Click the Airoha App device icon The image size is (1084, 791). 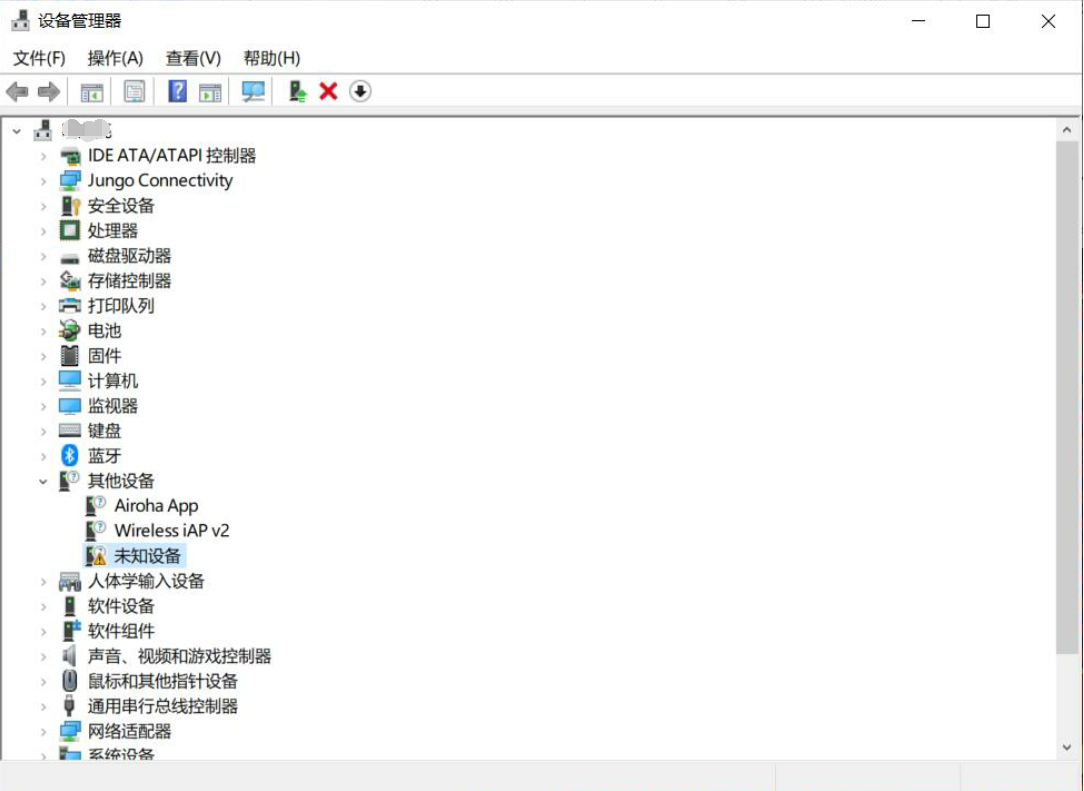coord(96,505)
